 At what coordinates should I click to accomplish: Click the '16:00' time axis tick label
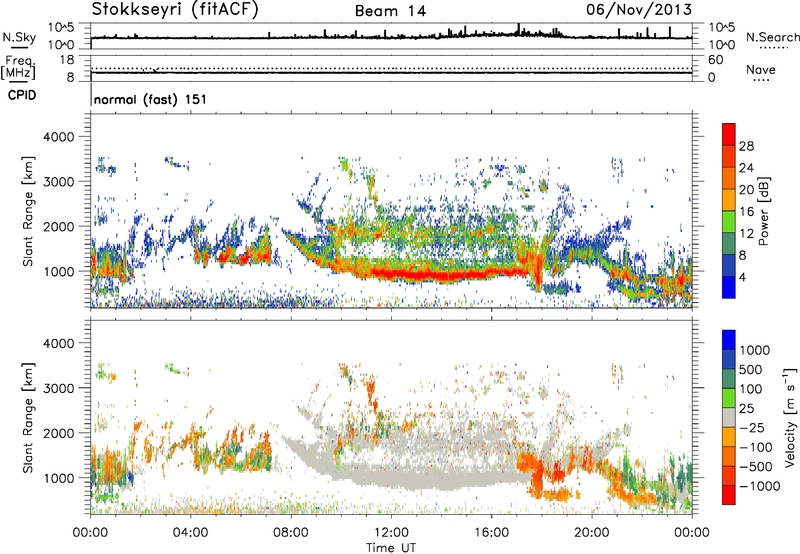(x=491, y=533)
